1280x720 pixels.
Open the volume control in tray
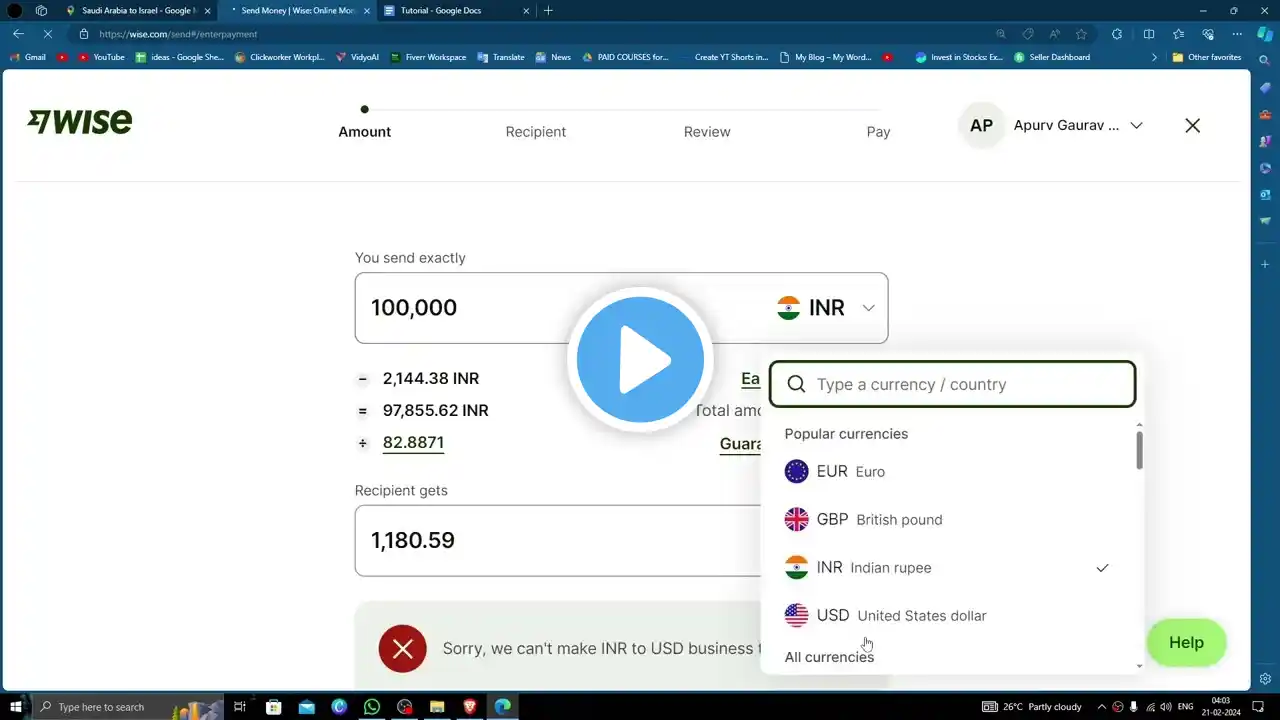1165,707
